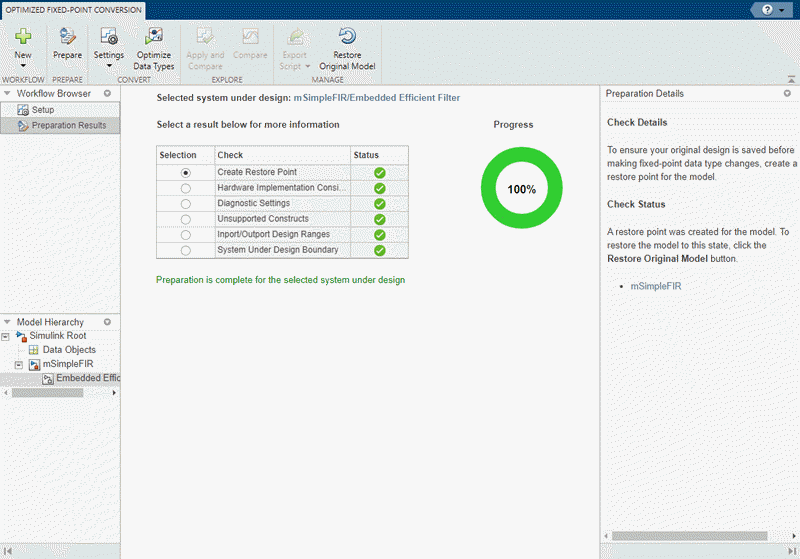Select the Unsupported Constructs radio button
Image resolution: width=800 pixels, height=559 pixels.
coord(186,219)
